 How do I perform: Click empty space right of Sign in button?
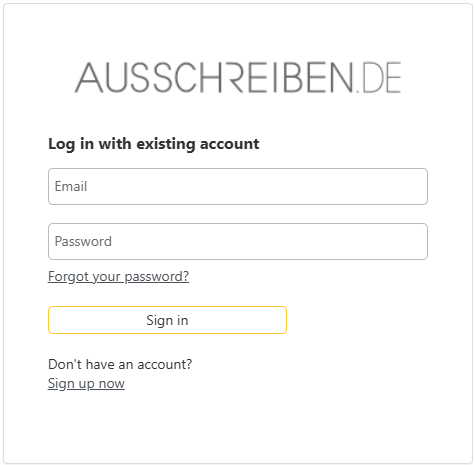(x=357, y=320)
